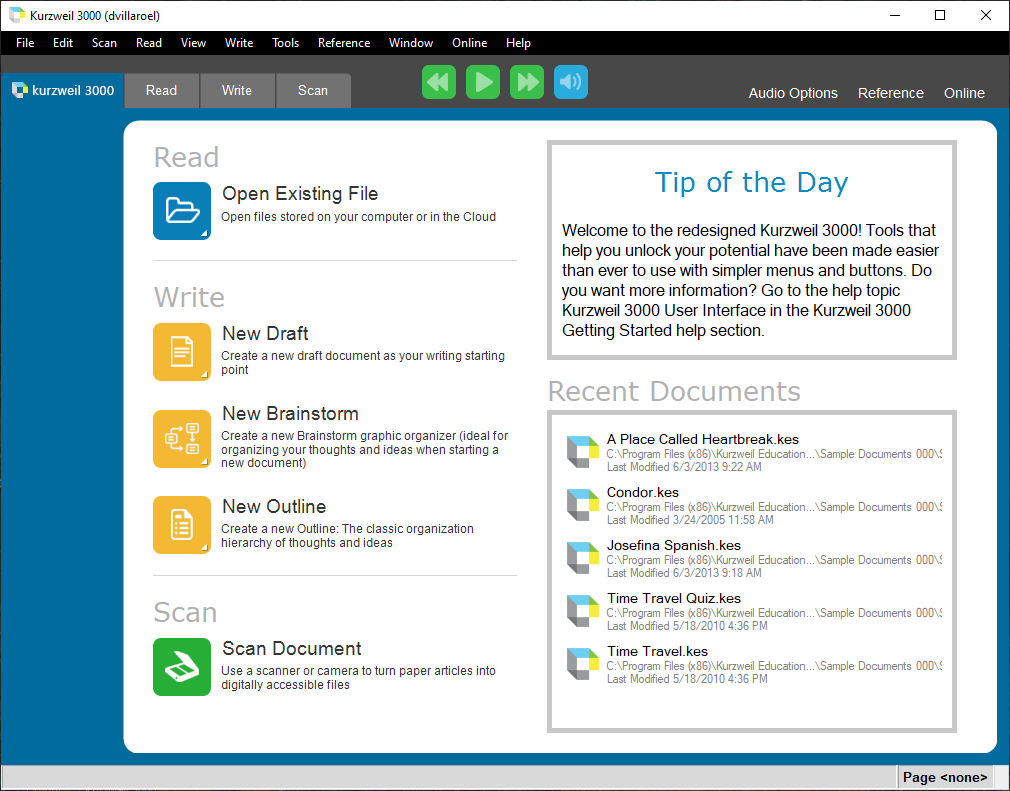Viewport: 1010px width, 791px height.
Task: Click the New Draft document icon
Action: tap(182, 352)
